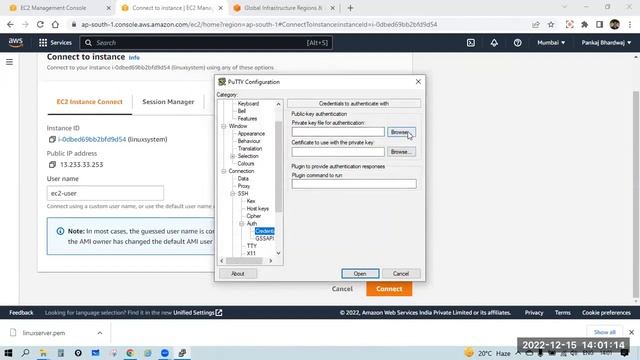Collapse the Window tree node

pyautogui.click(x=224, y=126)
